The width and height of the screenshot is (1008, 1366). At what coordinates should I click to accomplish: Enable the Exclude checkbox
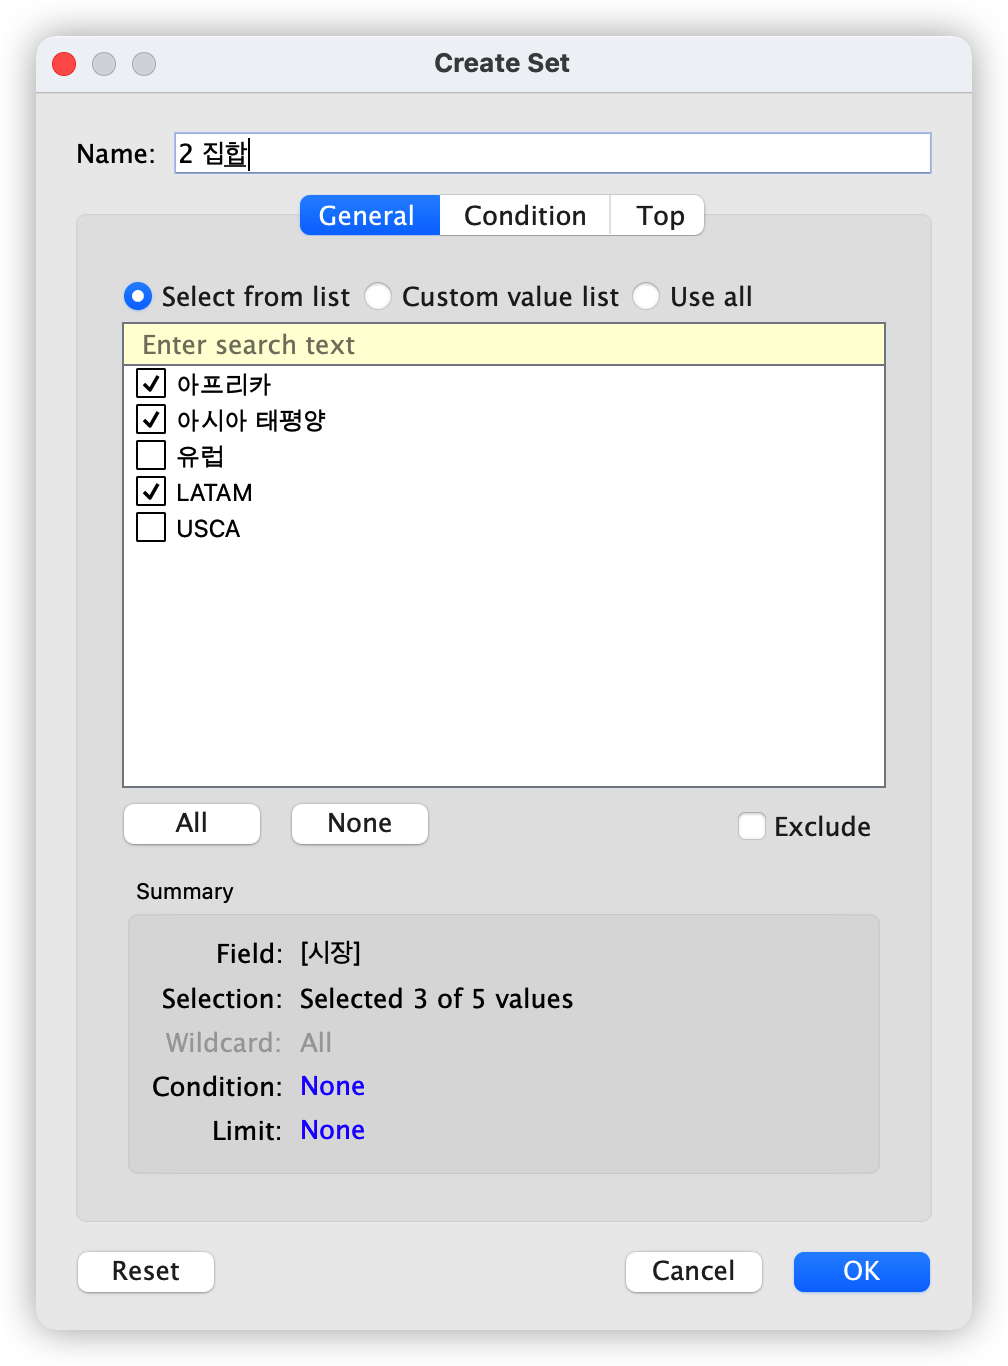(x=752, y=826)
